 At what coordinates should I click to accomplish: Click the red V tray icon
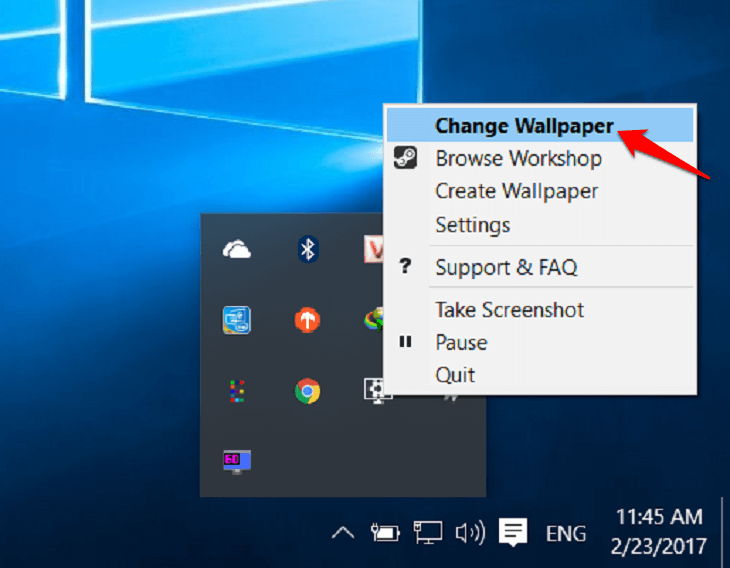click(x=373, y=249)
